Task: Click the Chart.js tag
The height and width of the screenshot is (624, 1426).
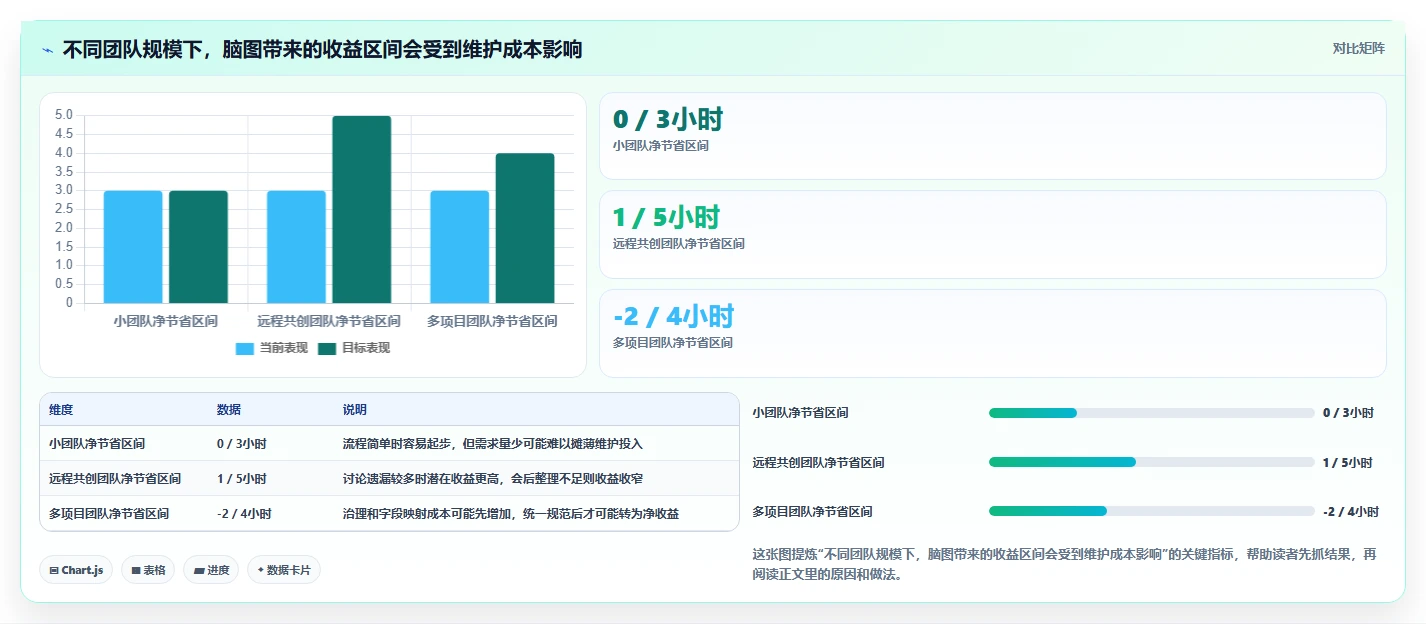Action: (x=76, y=570)
